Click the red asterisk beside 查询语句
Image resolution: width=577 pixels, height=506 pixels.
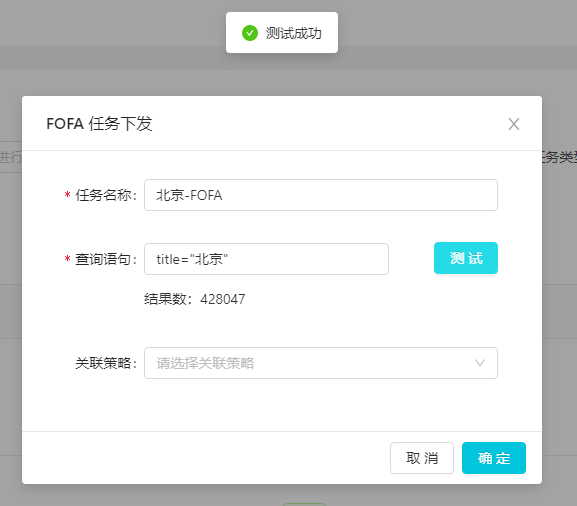point(67,258)
